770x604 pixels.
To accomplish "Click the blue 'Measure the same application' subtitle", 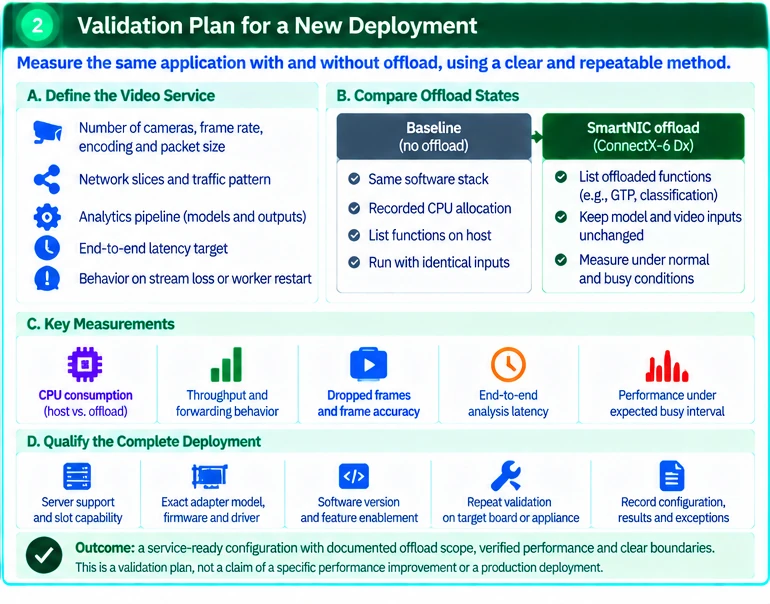I will coord(374,63).
